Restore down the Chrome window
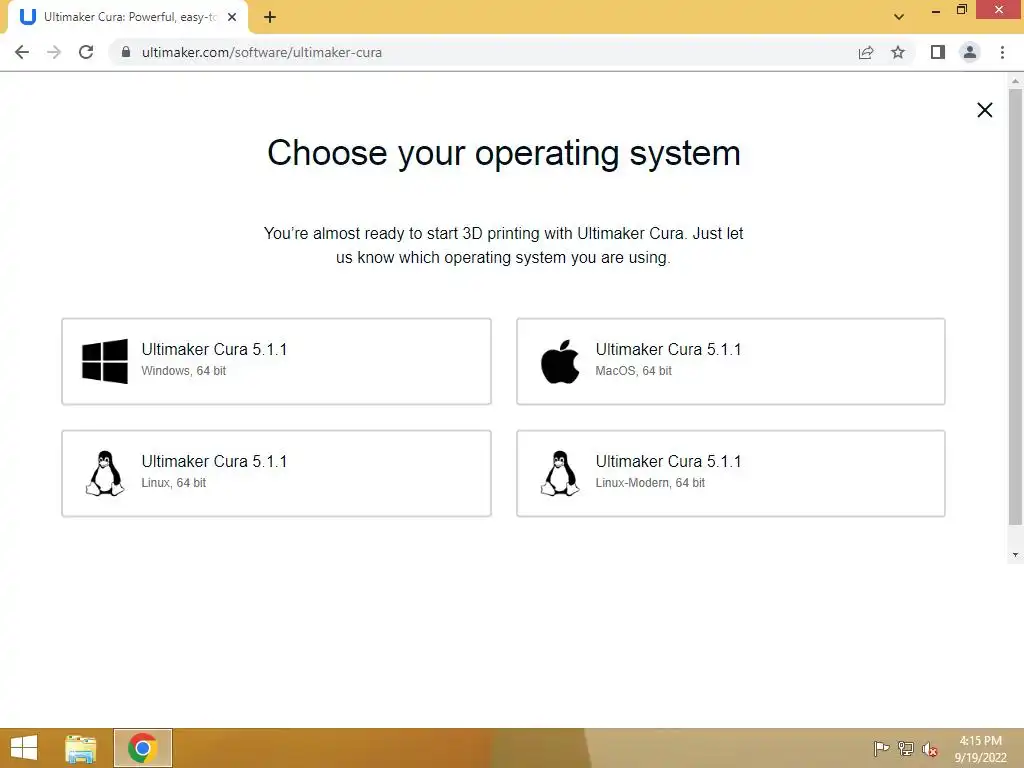The image size is (1024, 768). tap(961, 10)
